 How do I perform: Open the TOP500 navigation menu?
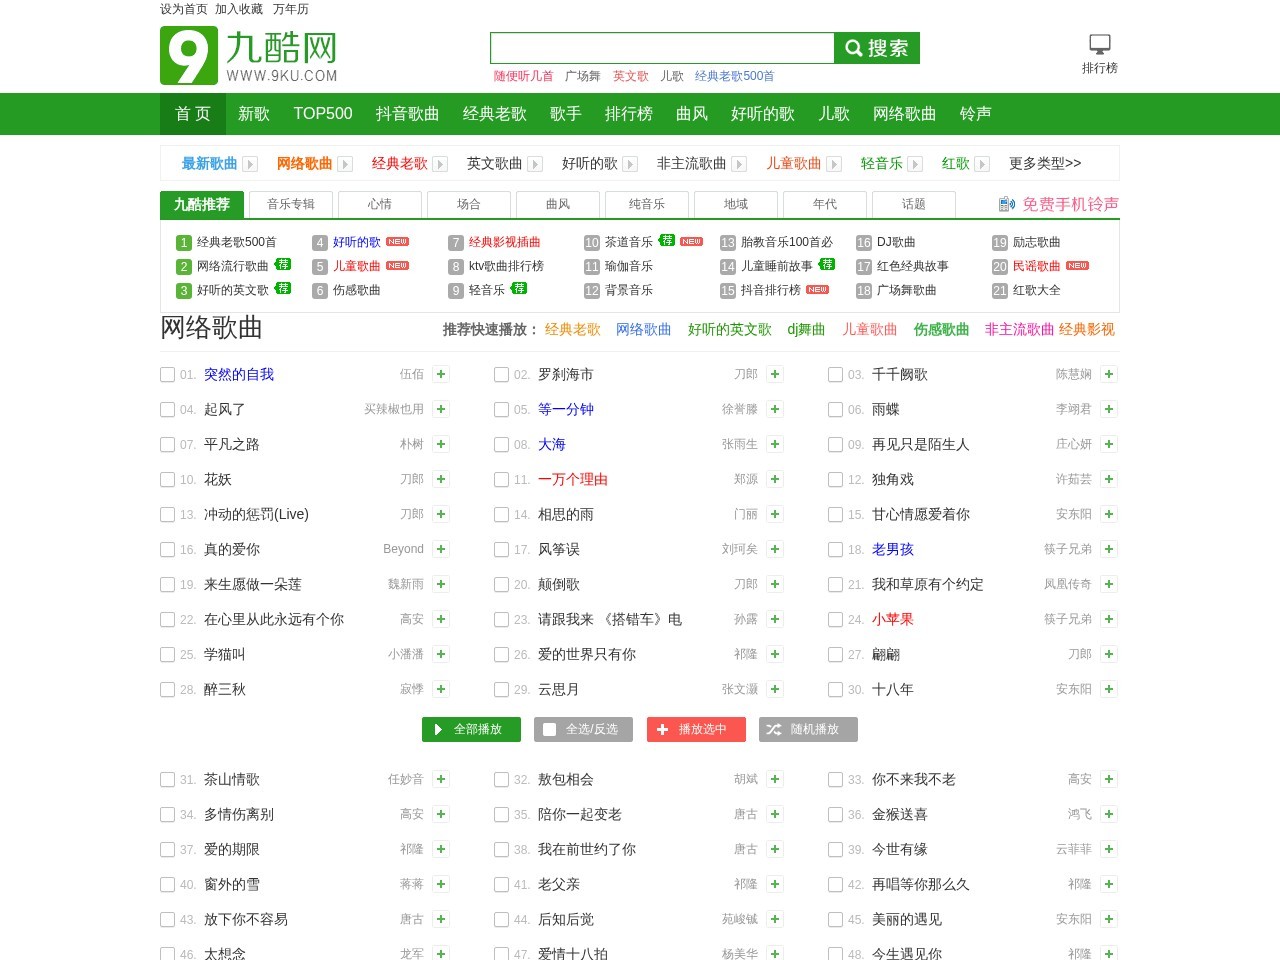[x=322, y=114]
